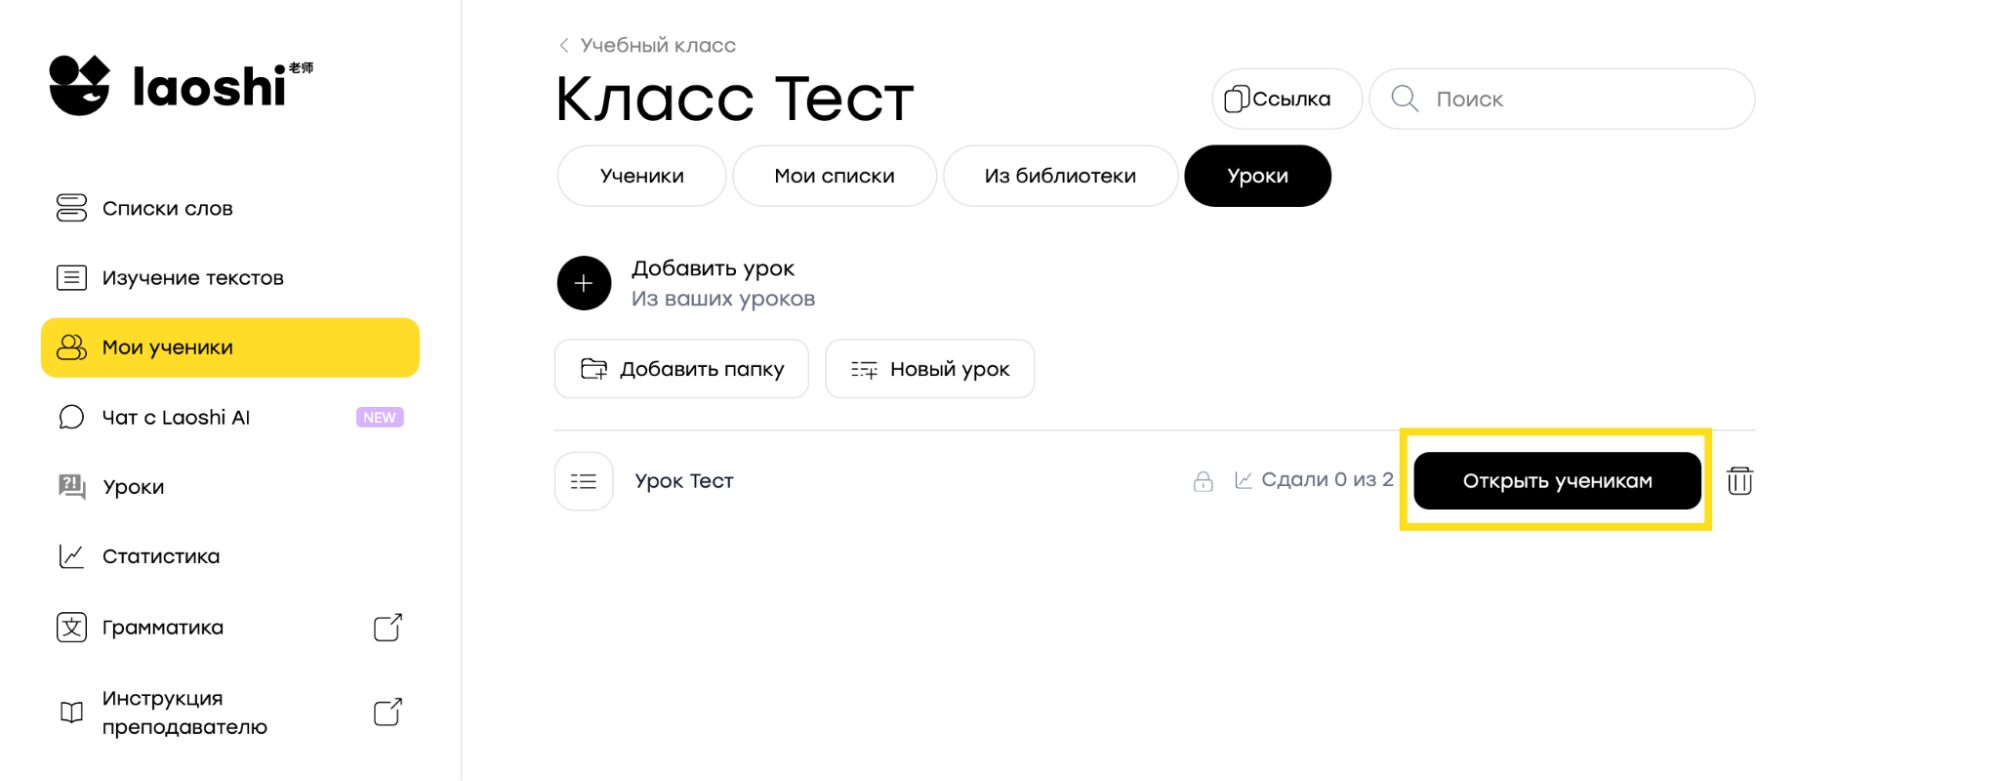Viewport: 1999px width, 781px height.
Task: Switch to the Ученики tab
Action: (x=642, y=176)
